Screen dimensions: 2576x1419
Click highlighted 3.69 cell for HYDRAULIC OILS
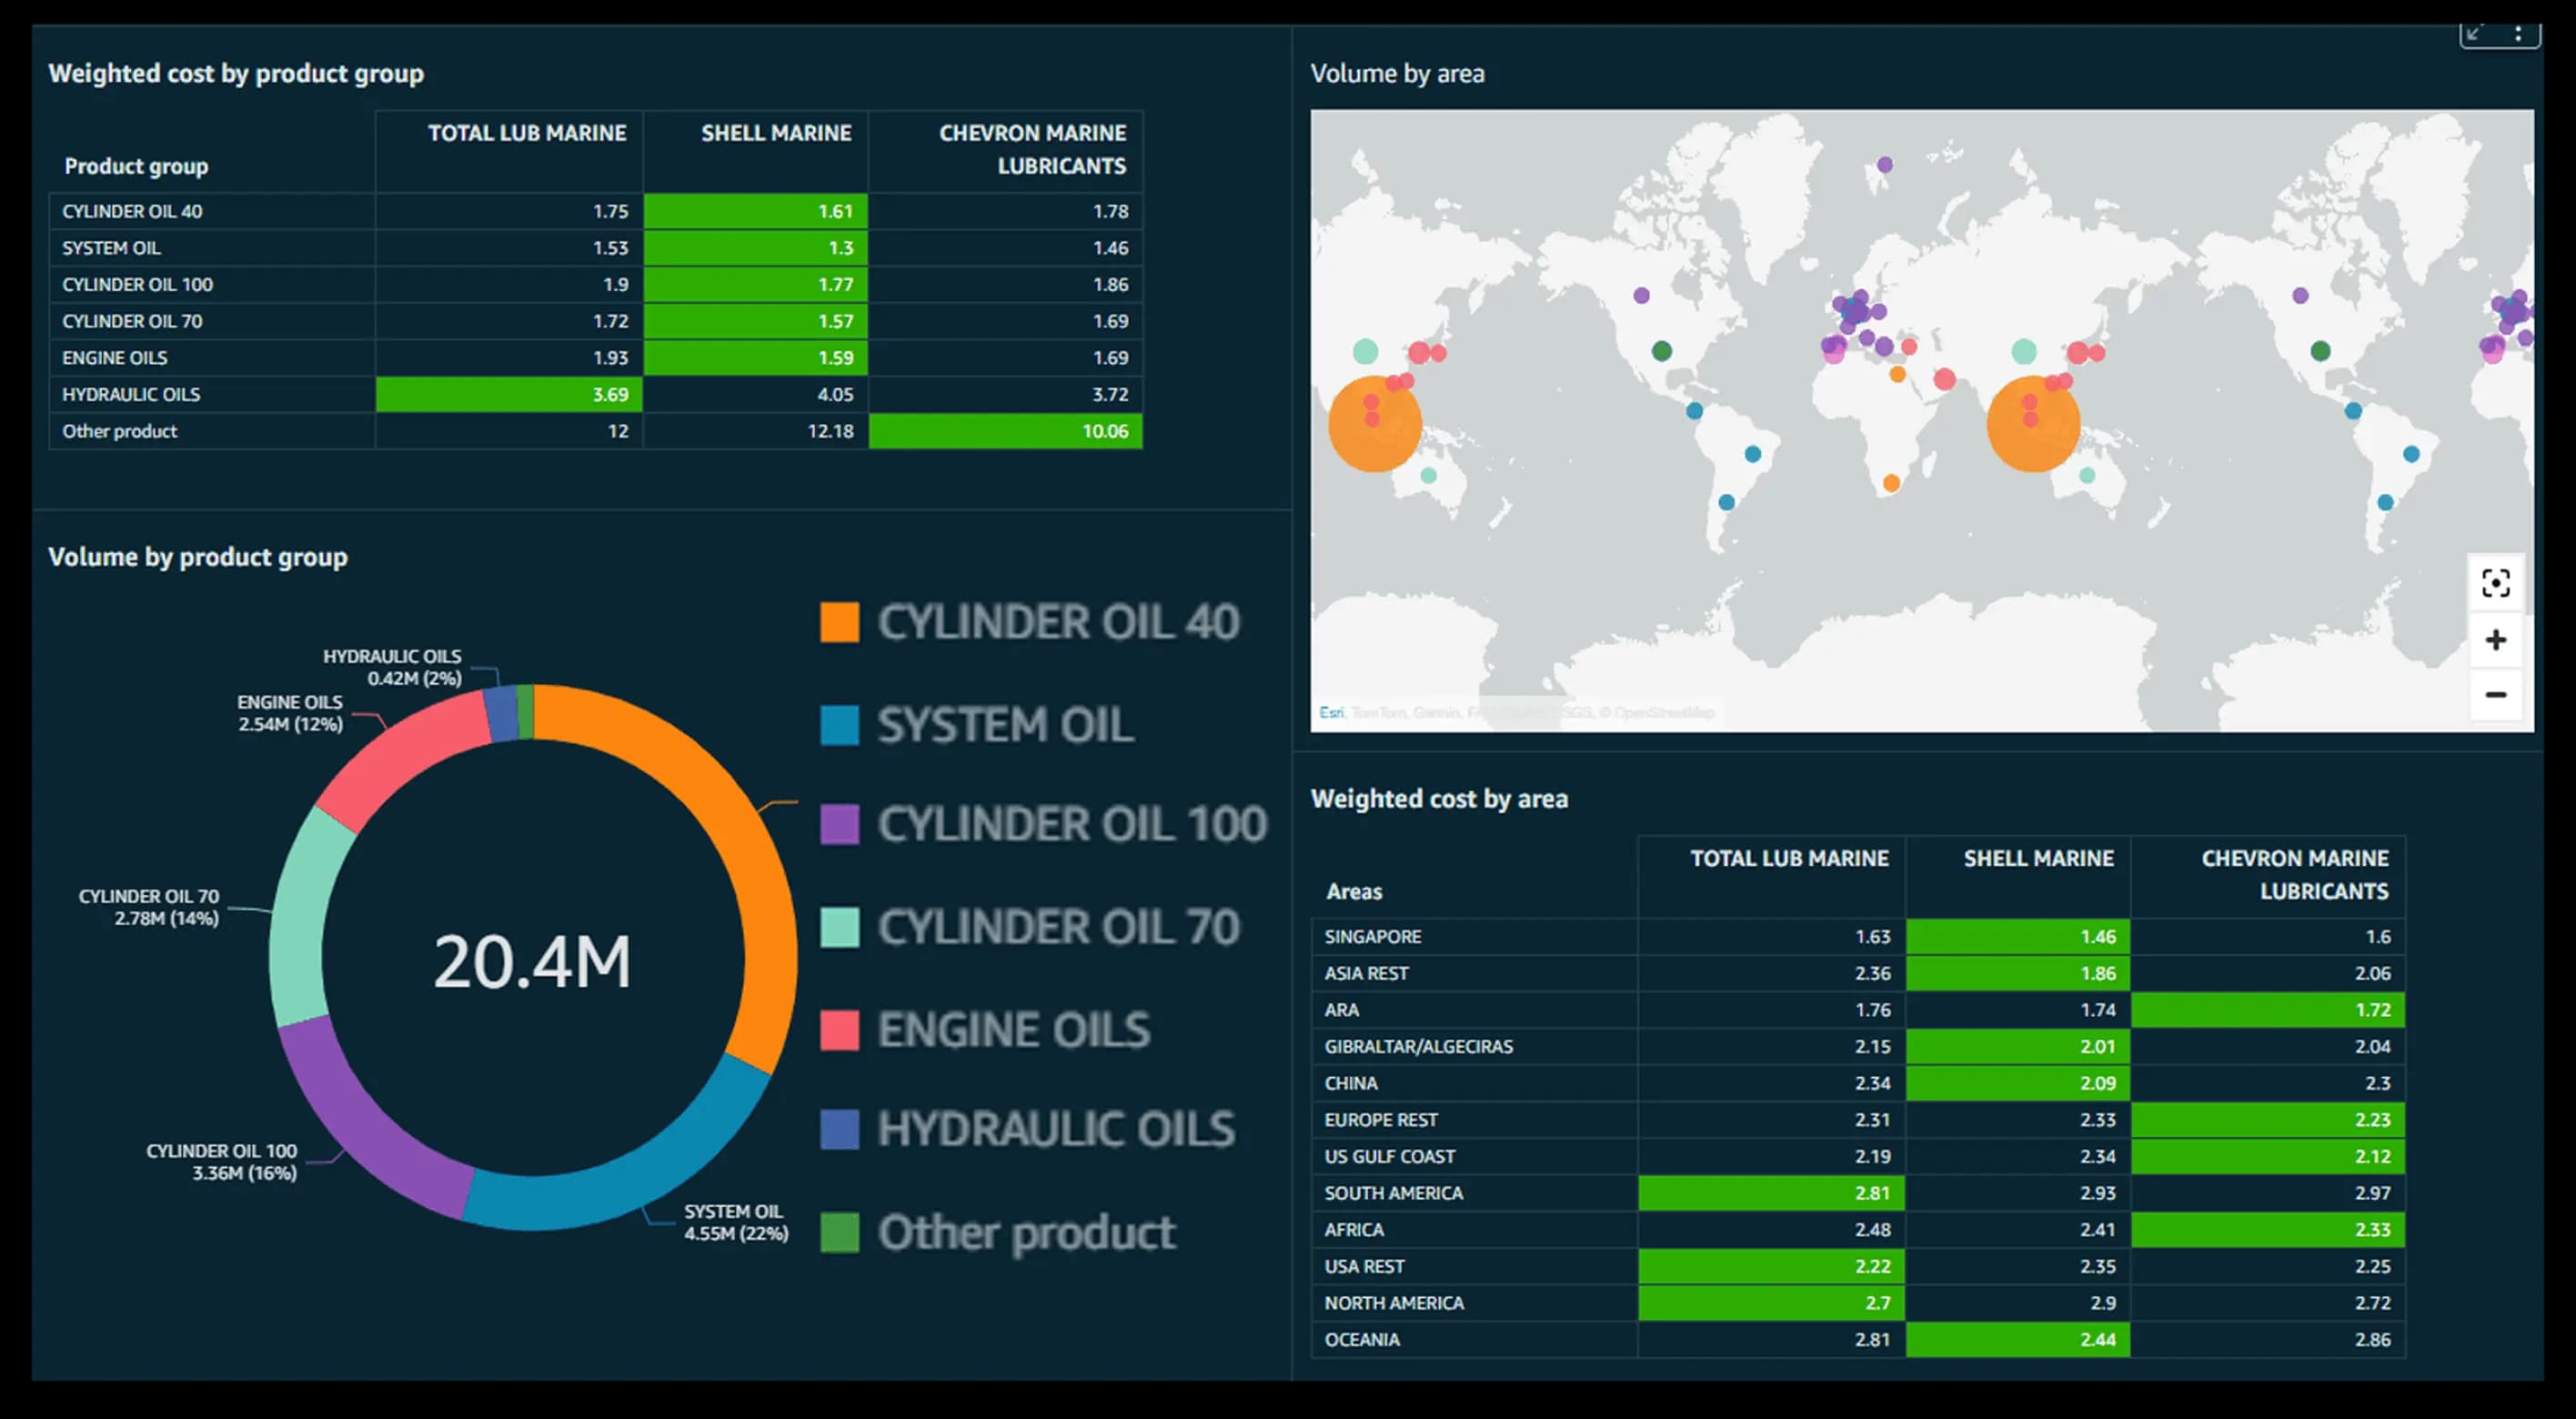(509, 394)
